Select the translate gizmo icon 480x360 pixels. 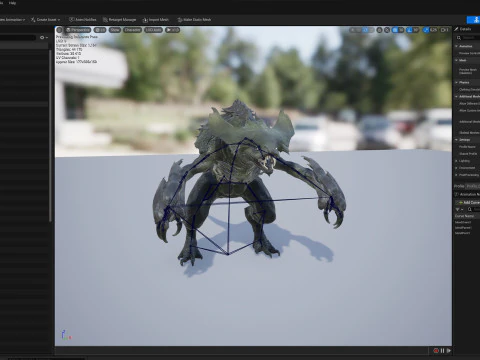pos(359,30)
